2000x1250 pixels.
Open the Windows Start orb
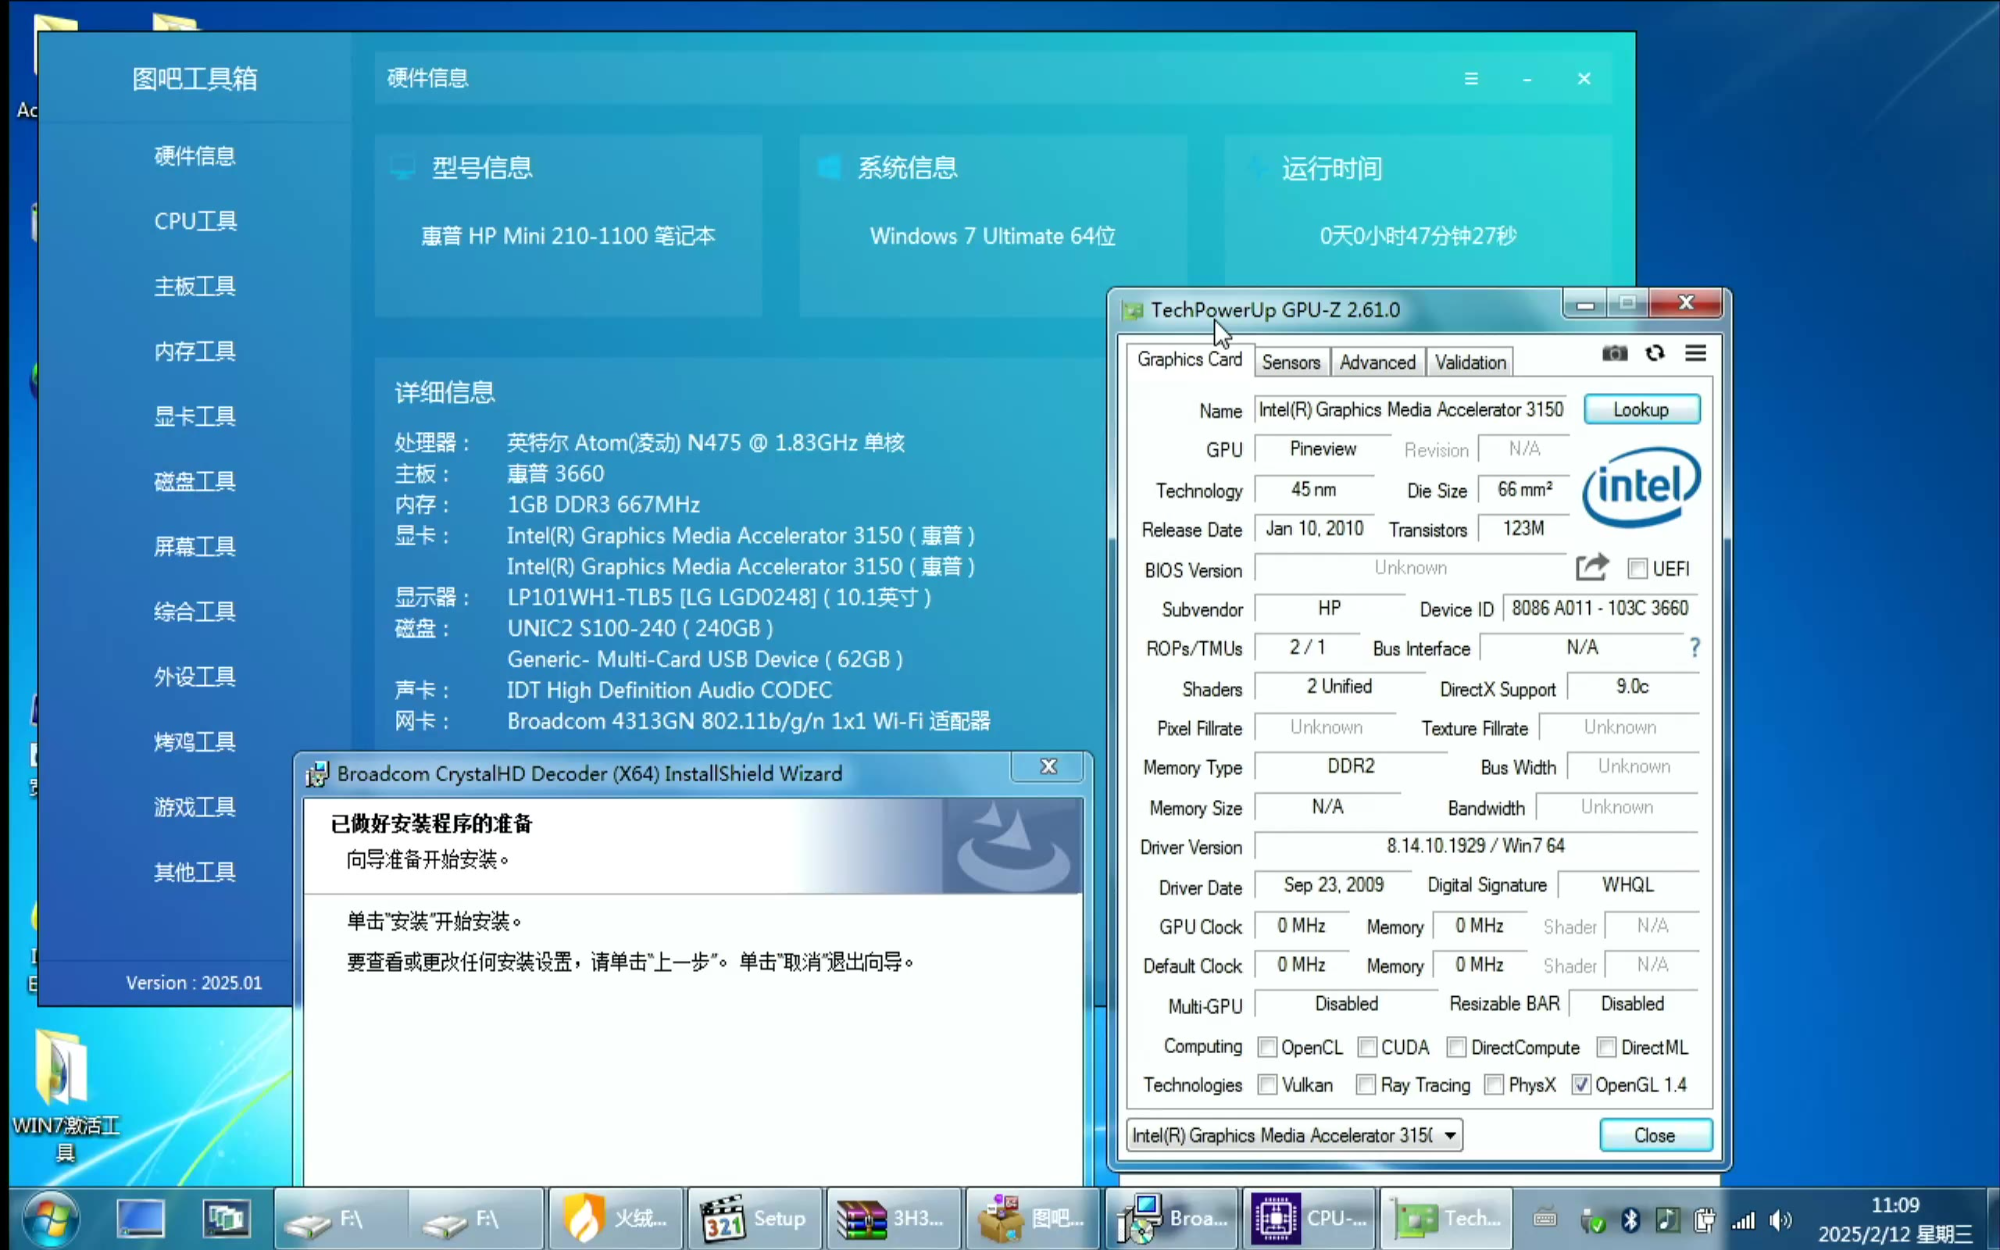tap(52, 1218)
